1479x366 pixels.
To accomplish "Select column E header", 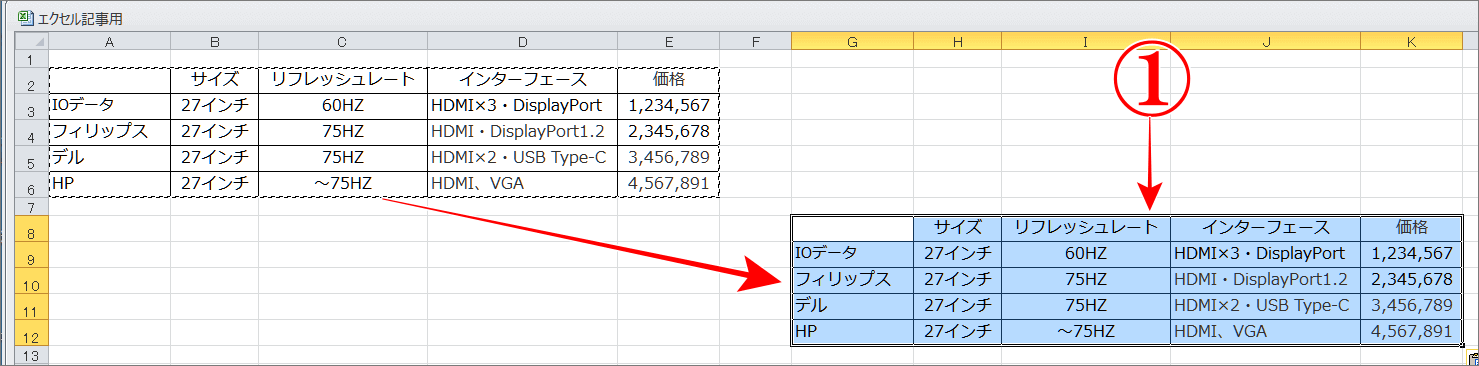I will (x=668, y=41).
